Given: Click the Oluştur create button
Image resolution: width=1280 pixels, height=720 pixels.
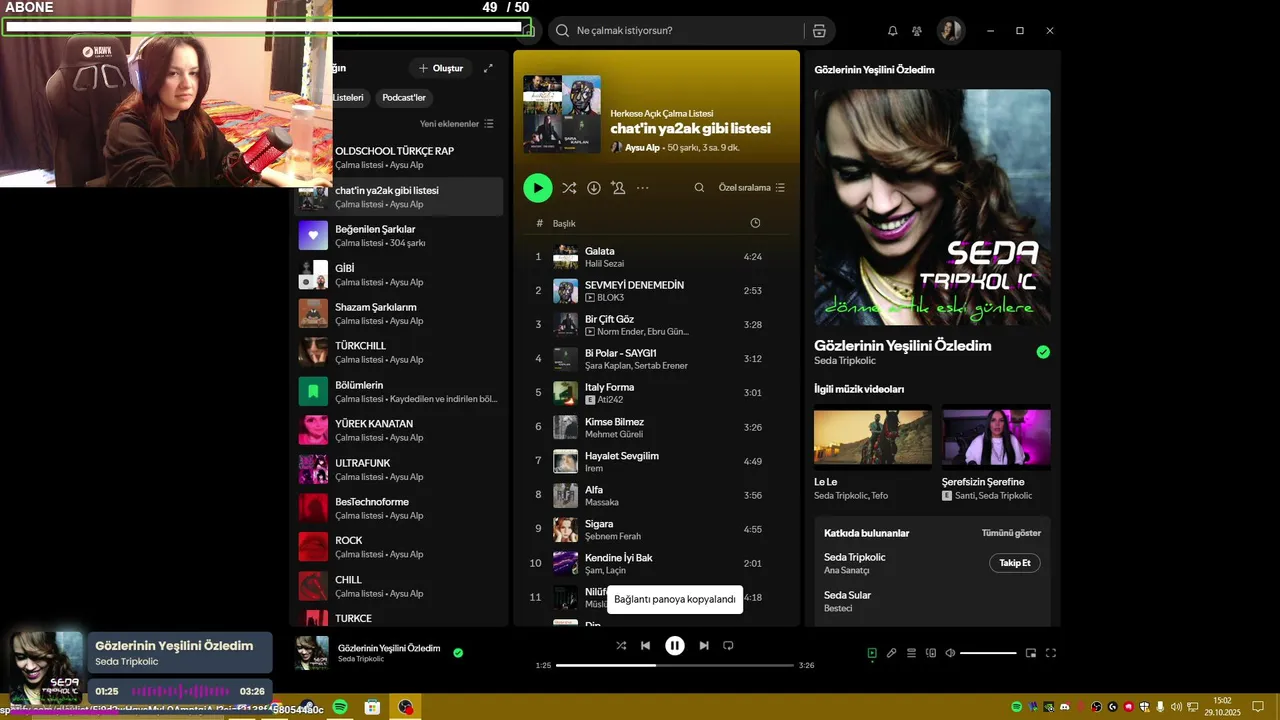Looking at the screenshot, I should (441, 68).
